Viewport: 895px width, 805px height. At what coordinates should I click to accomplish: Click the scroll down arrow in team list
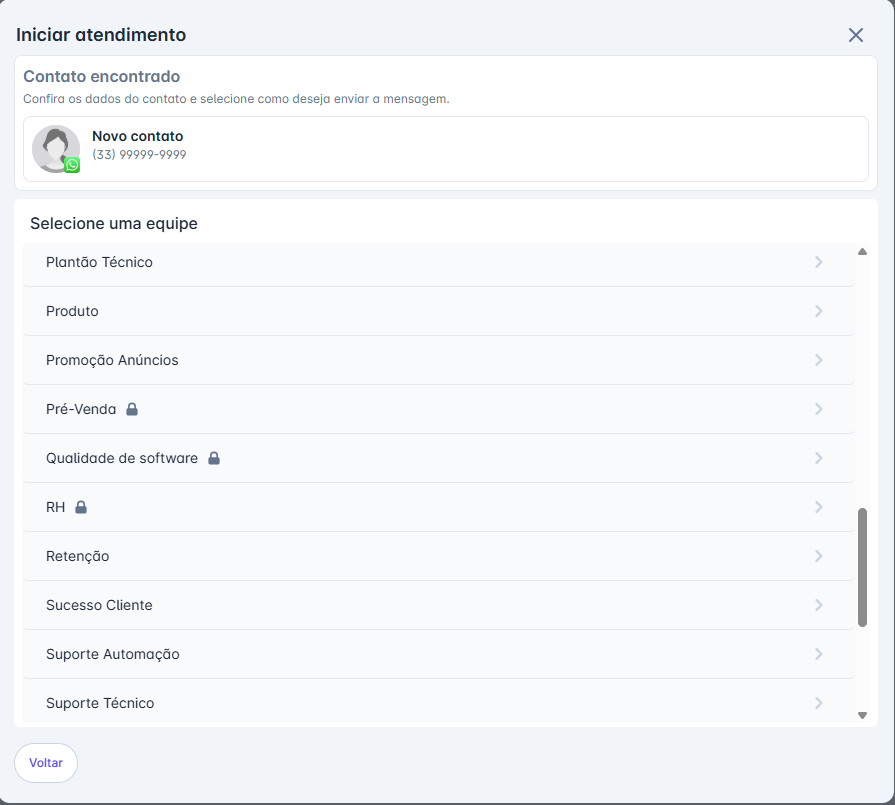click(862, 715)
